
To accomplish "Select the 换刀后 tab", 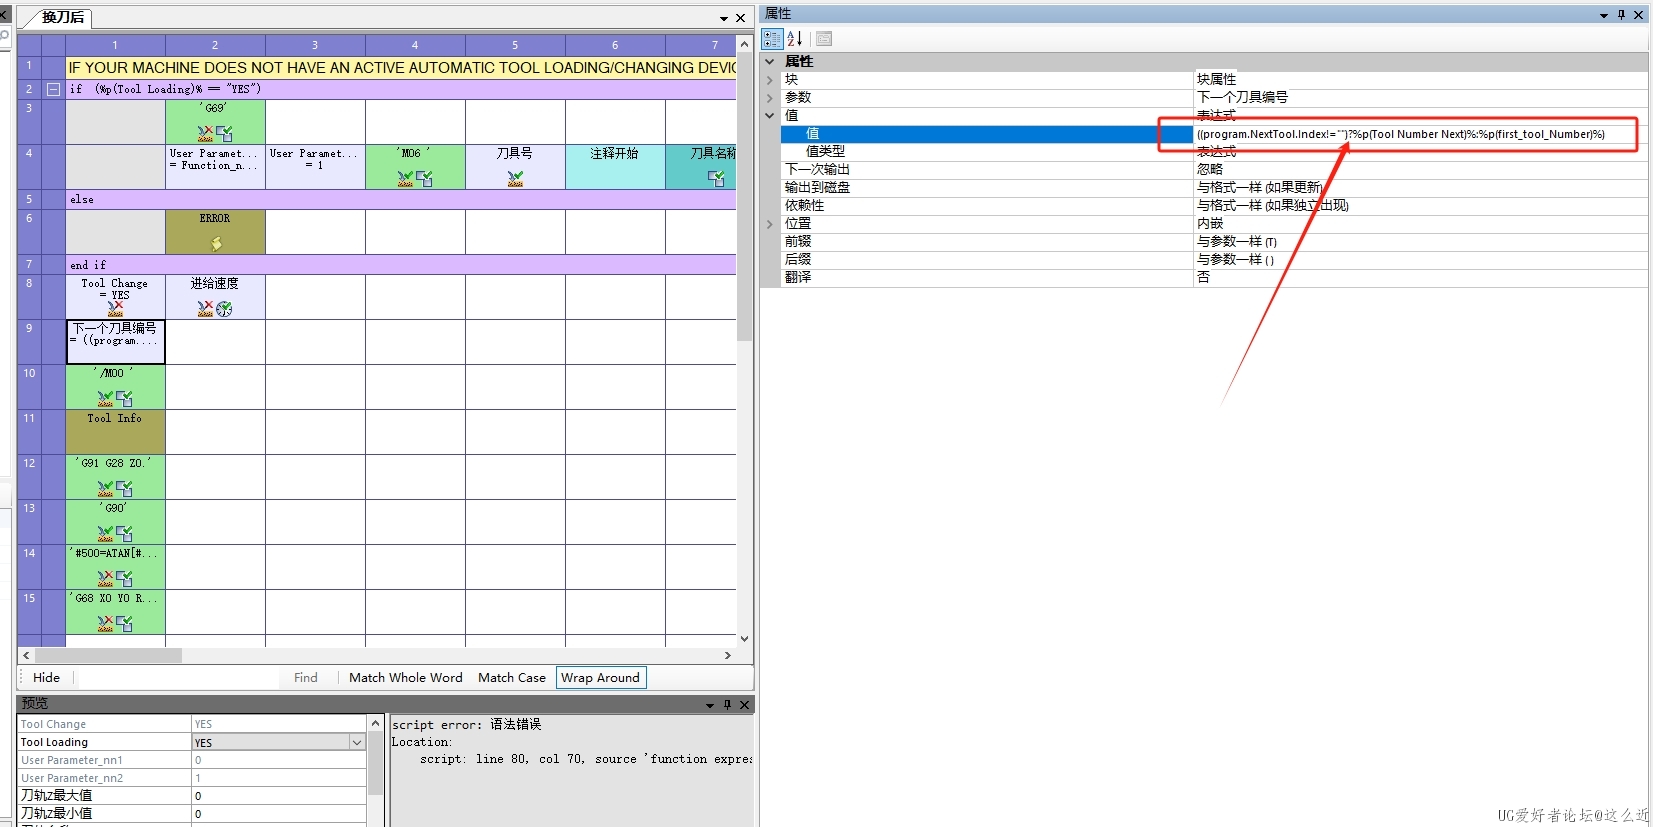I will pyautogui.click(x=62, y=17).
